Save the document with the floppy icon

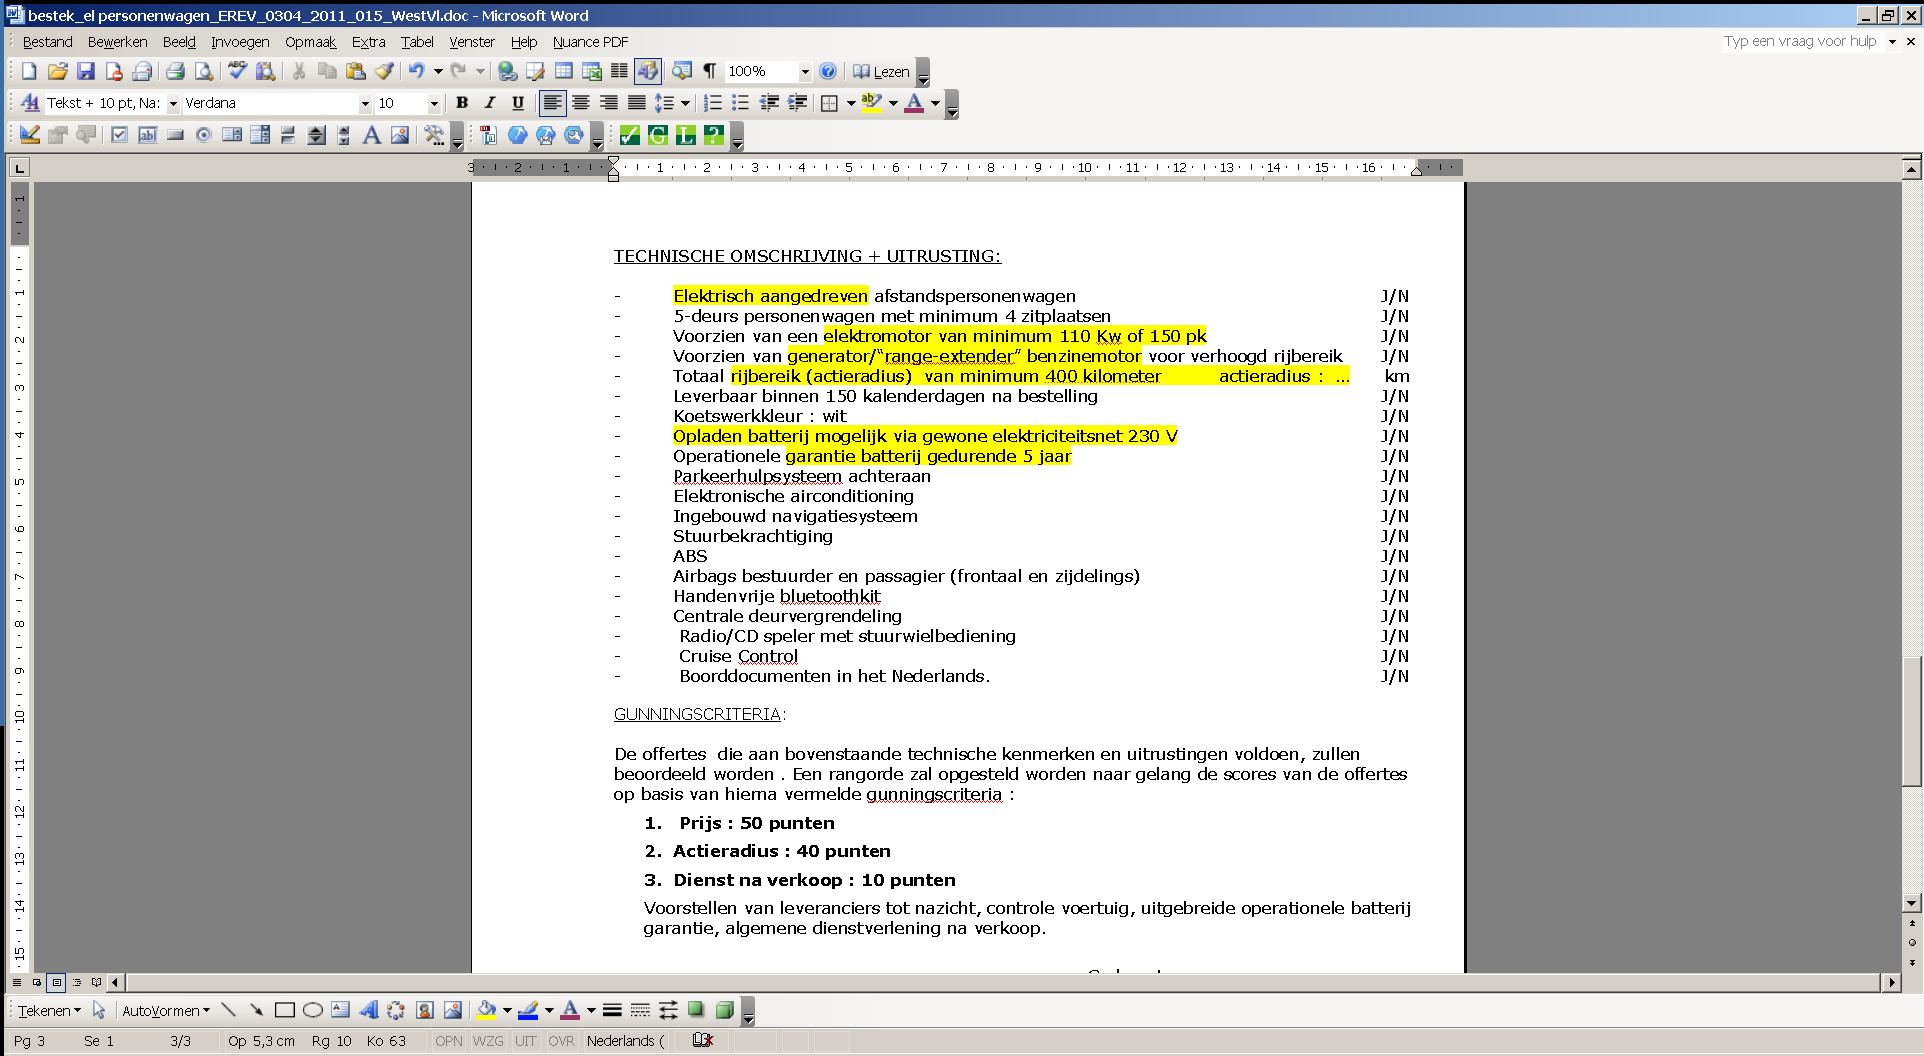tap(85, 71)
